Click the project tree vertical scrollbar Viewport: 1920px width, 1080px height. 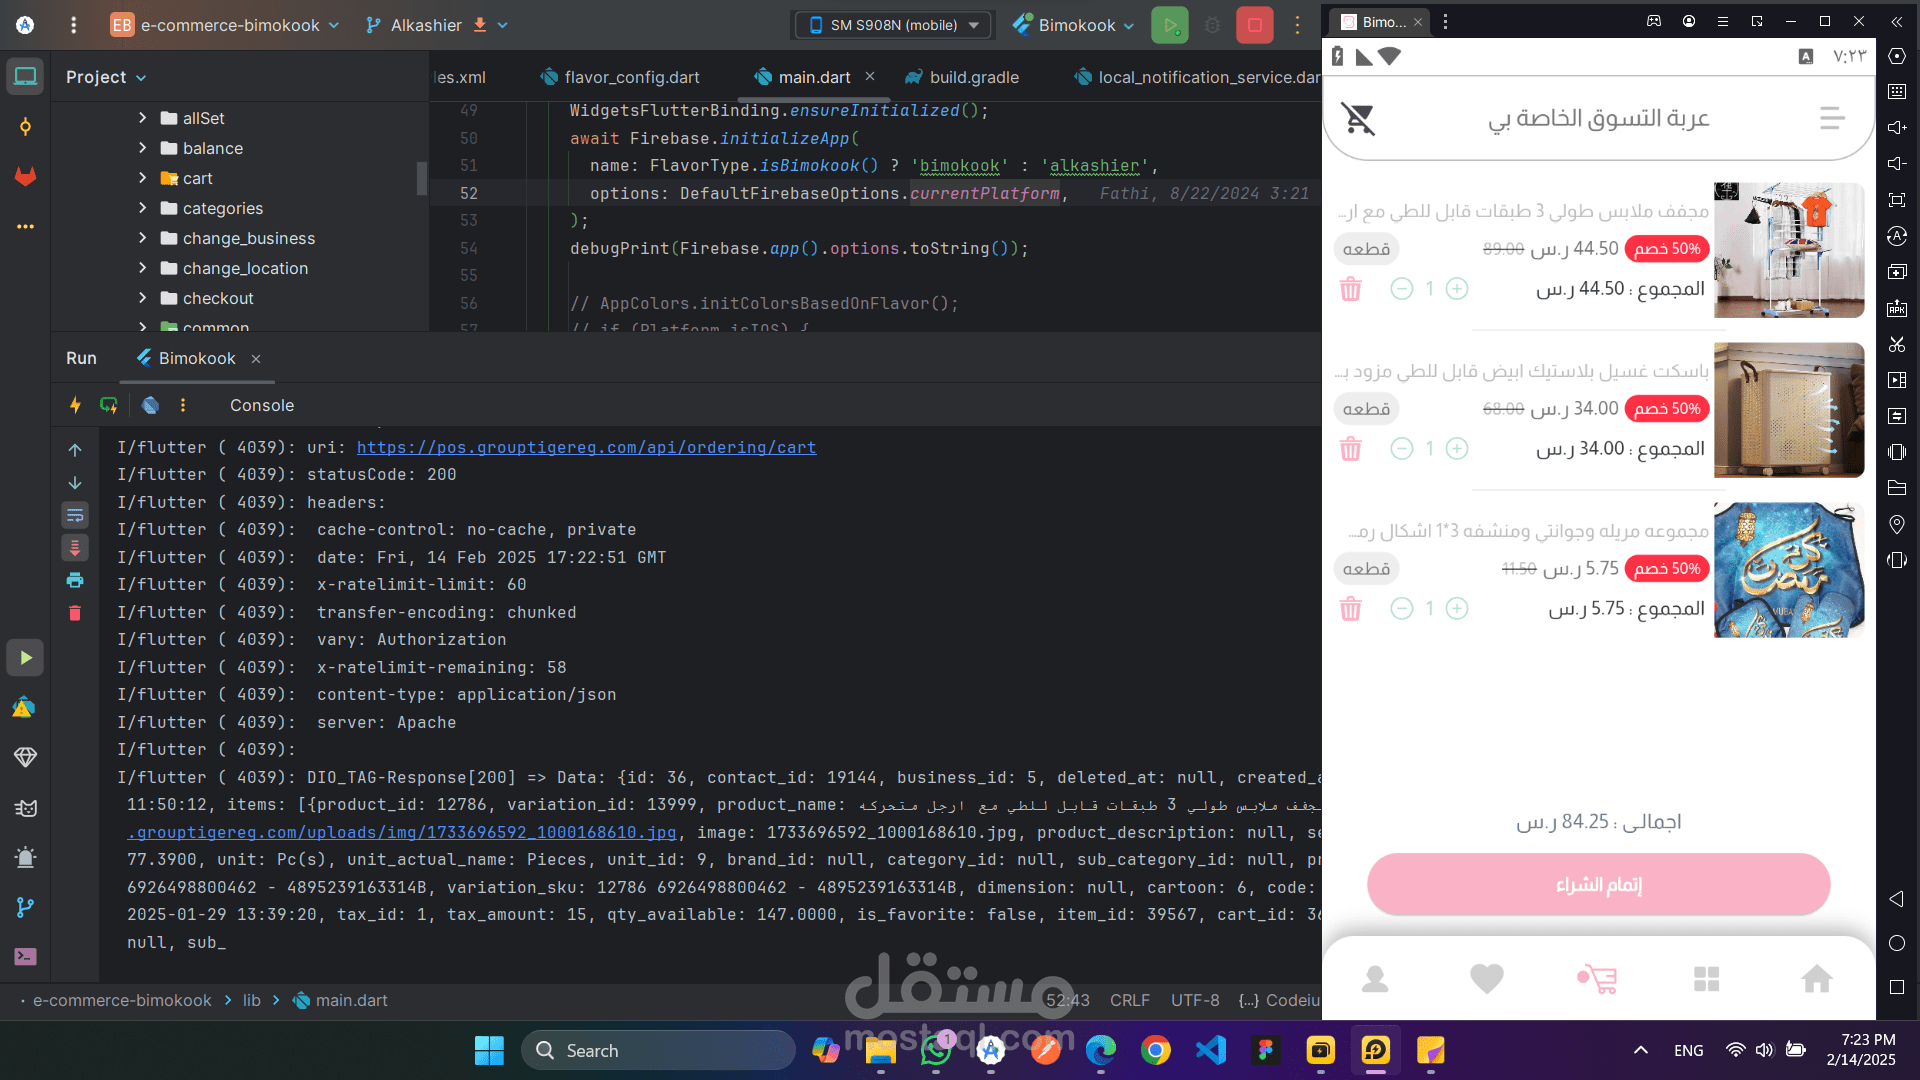point(422,178)
